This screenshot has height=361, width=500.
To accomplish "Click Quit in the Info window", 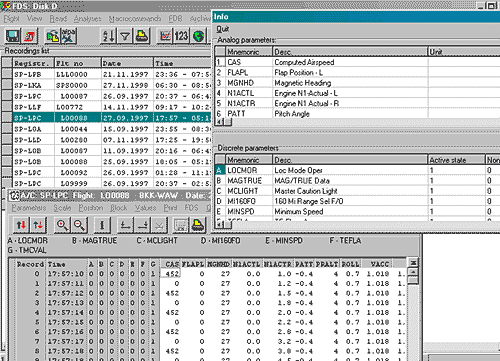I will point(222,29).
